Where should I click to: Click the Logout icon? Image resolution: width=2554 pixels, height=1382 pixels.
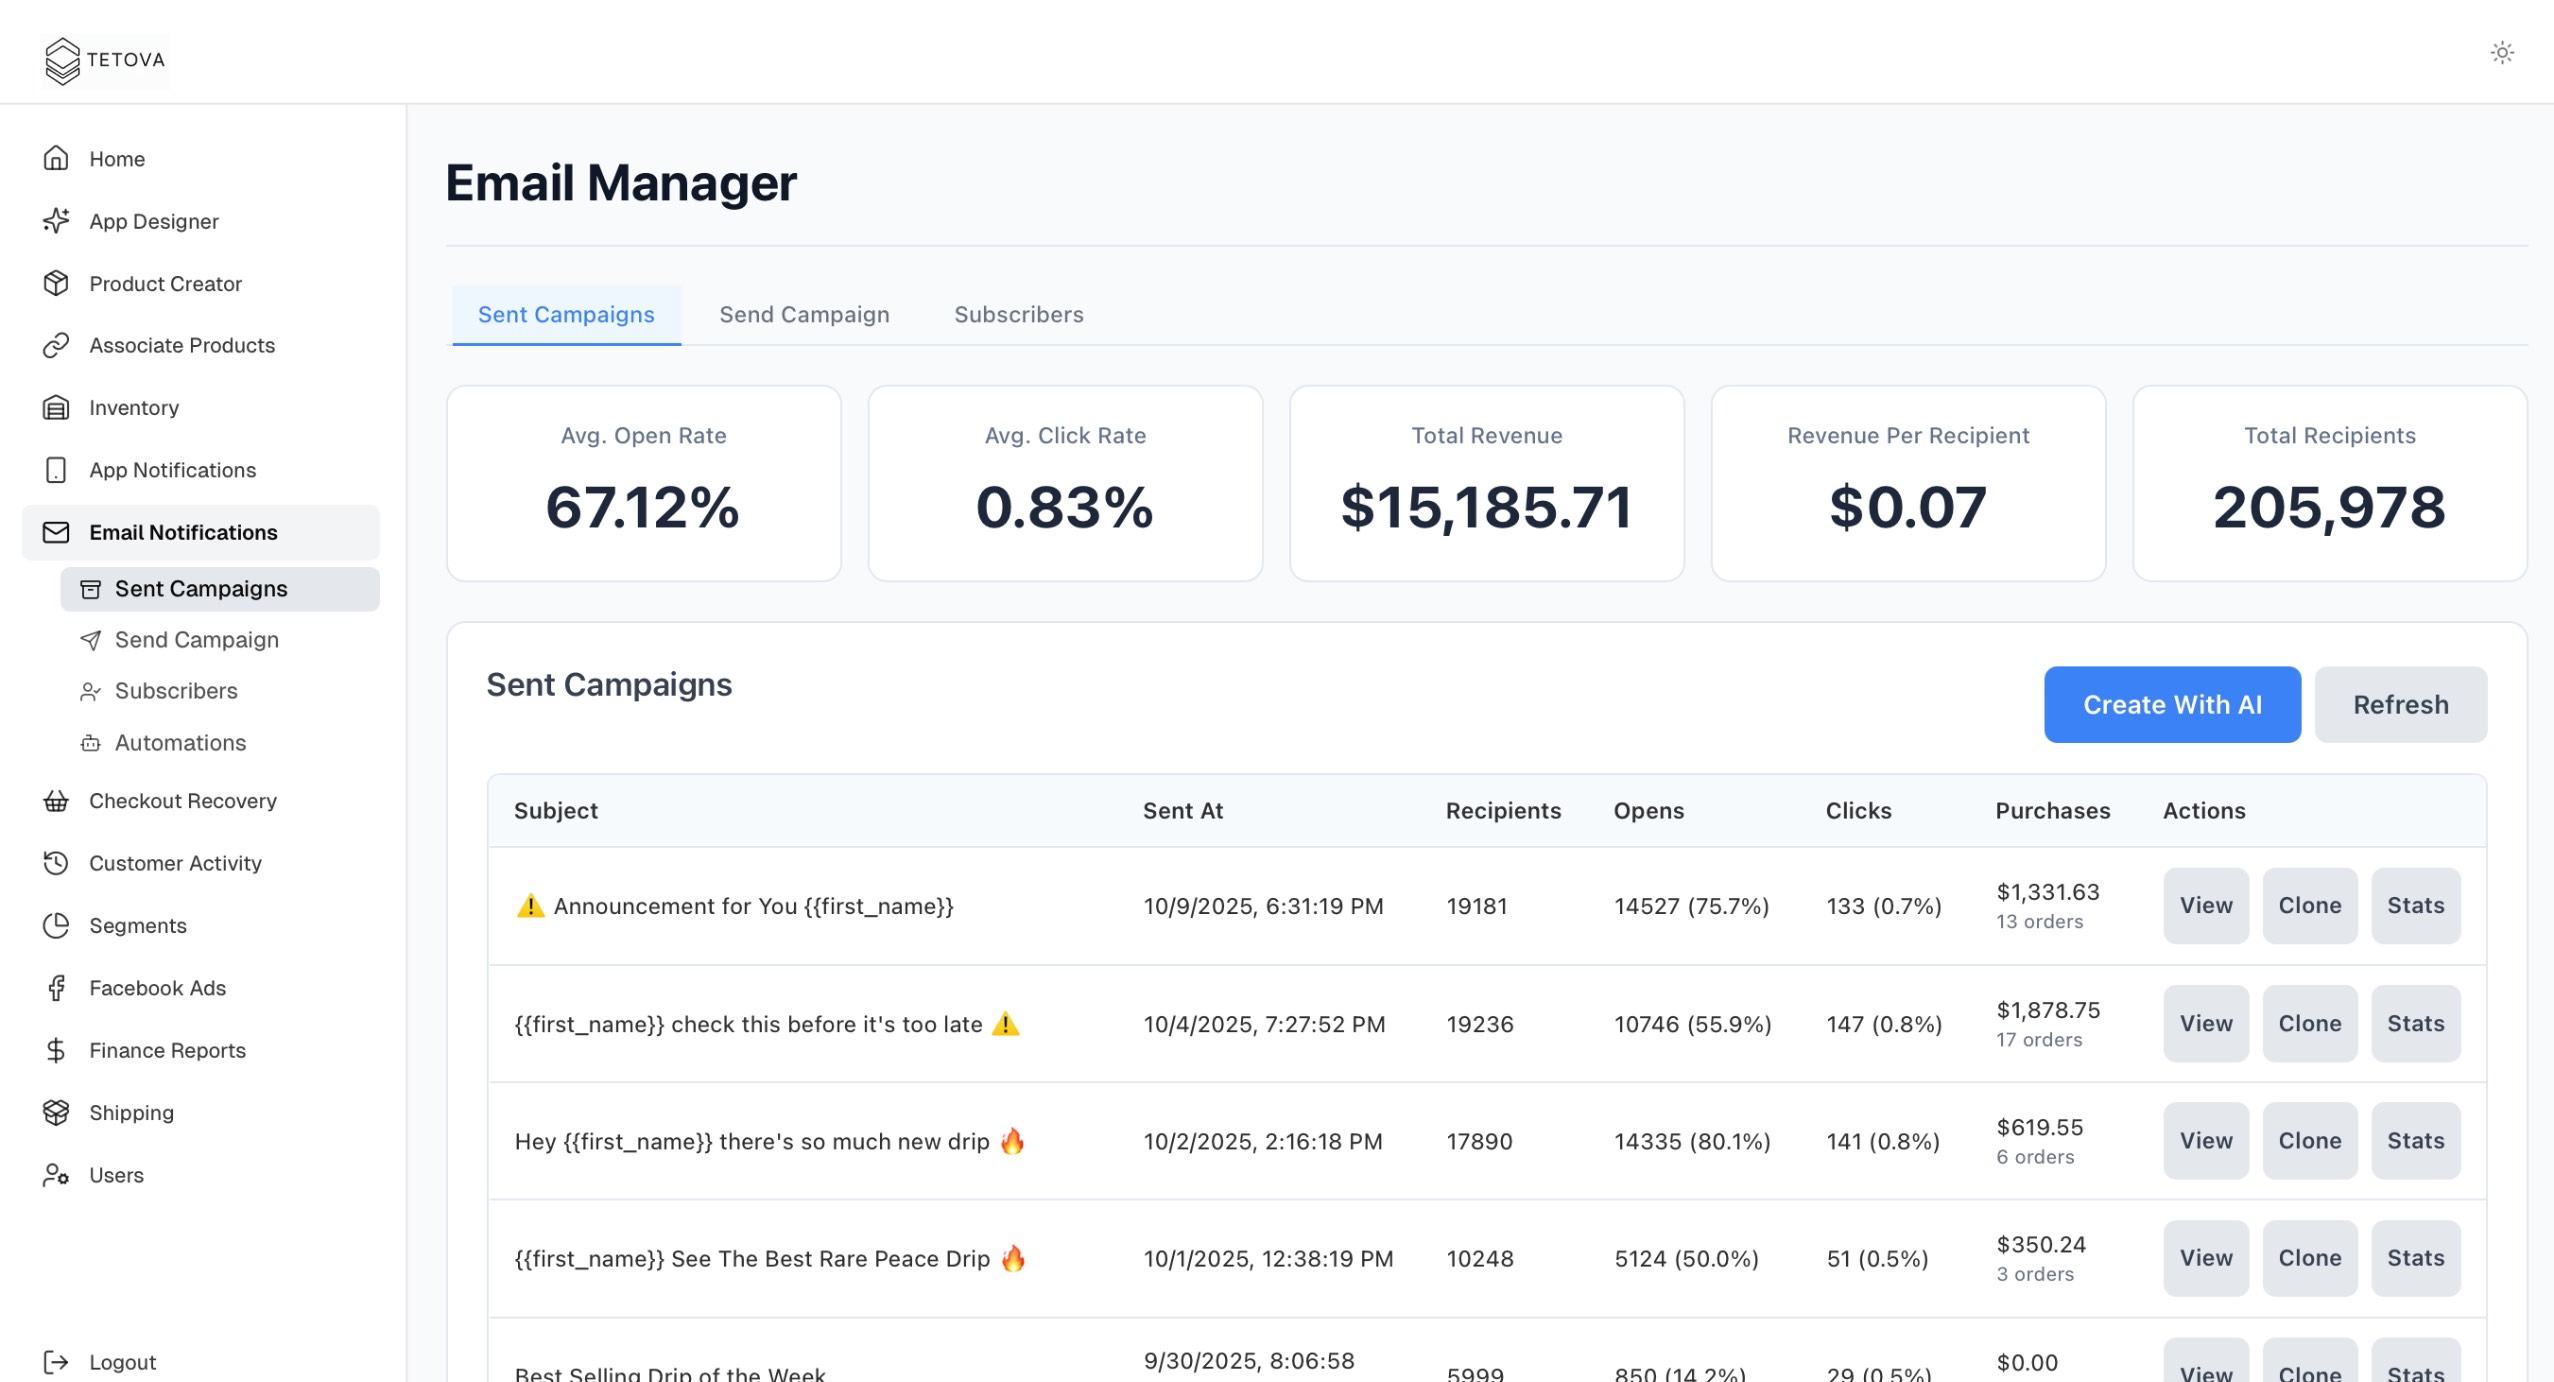(56, 1362)
